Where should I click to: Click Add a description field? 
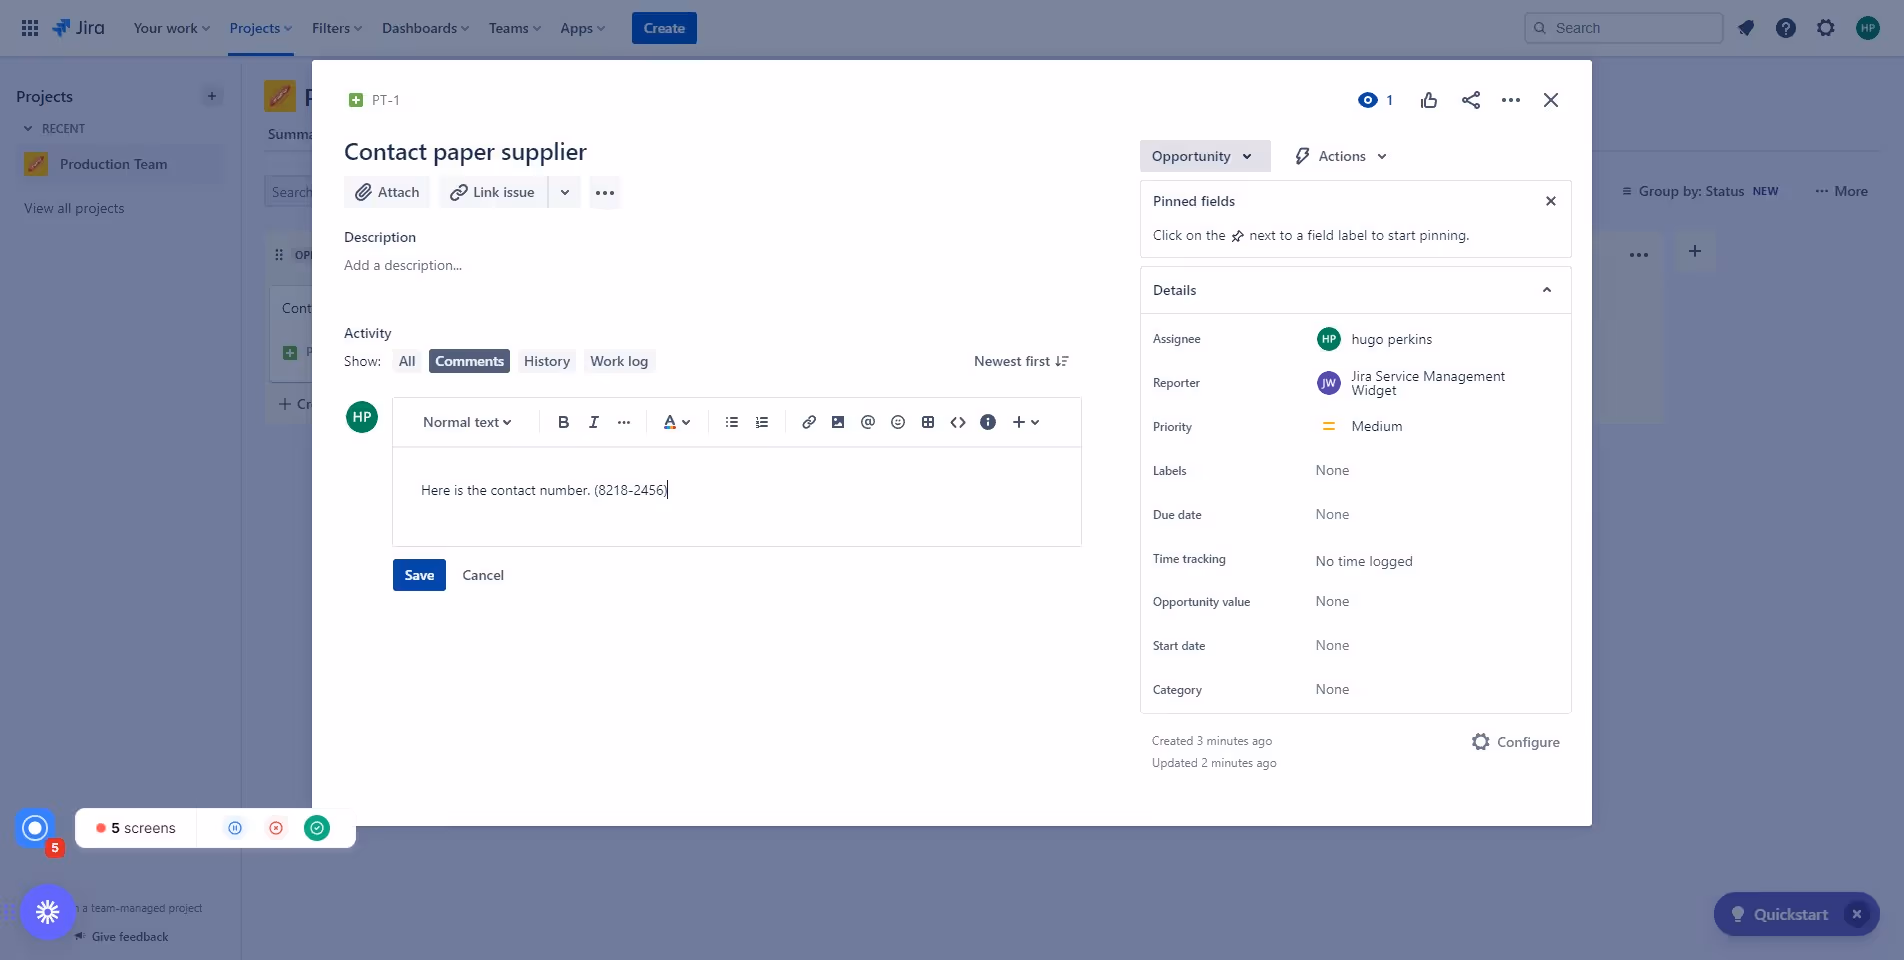(x=403, y=265)
